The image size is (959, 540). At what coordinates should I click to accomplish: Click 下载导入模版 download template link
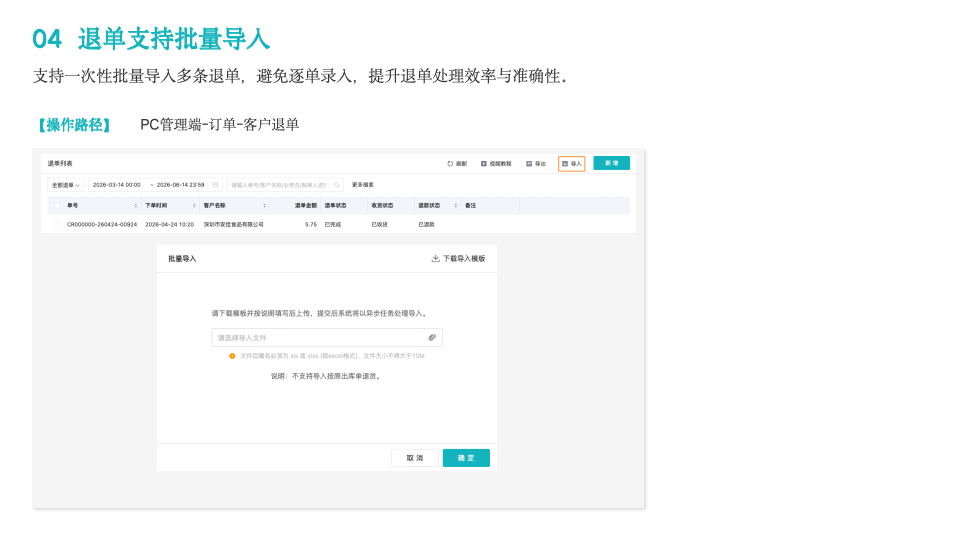point(458,259)
